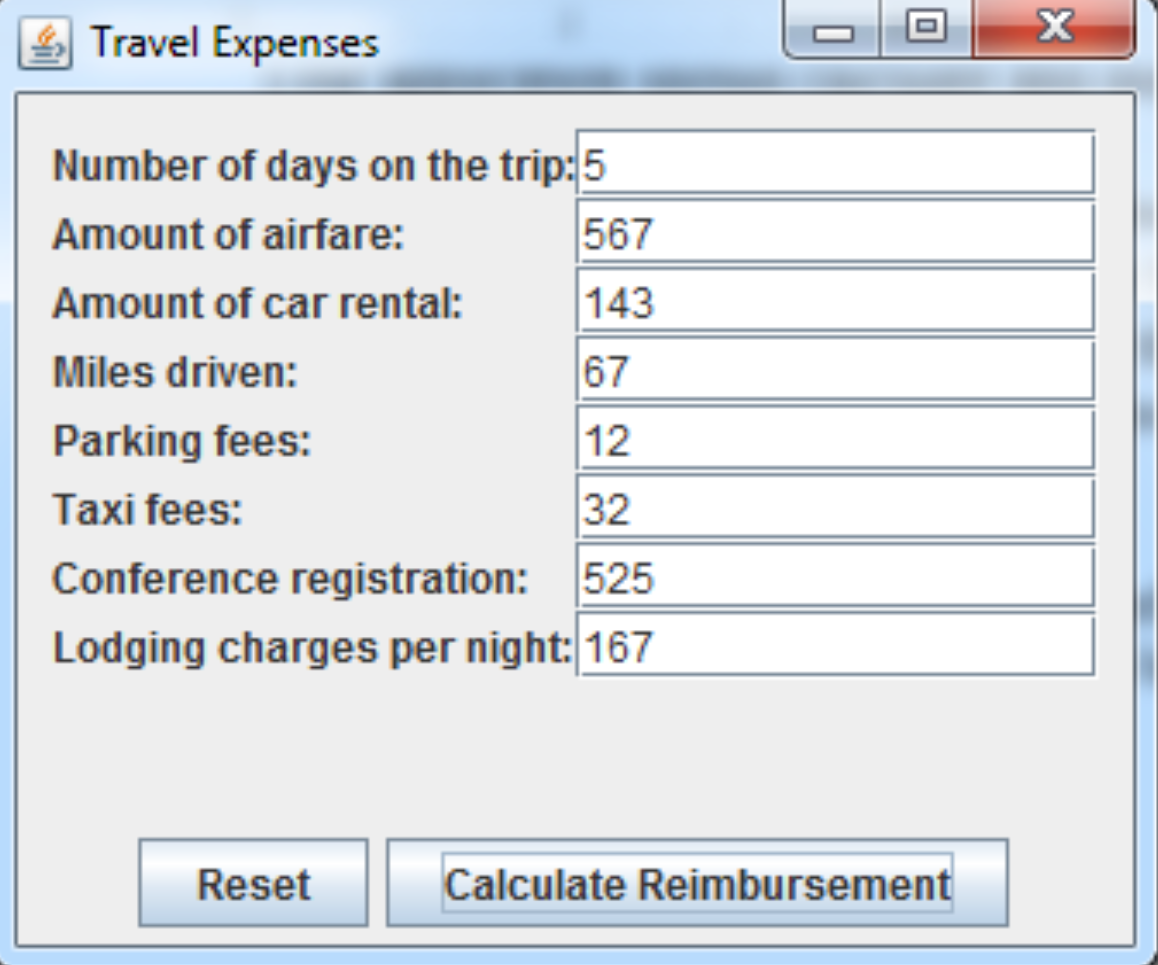Click the car rental field showing 143
The image size is (1158, 965).
click(835, 301)
